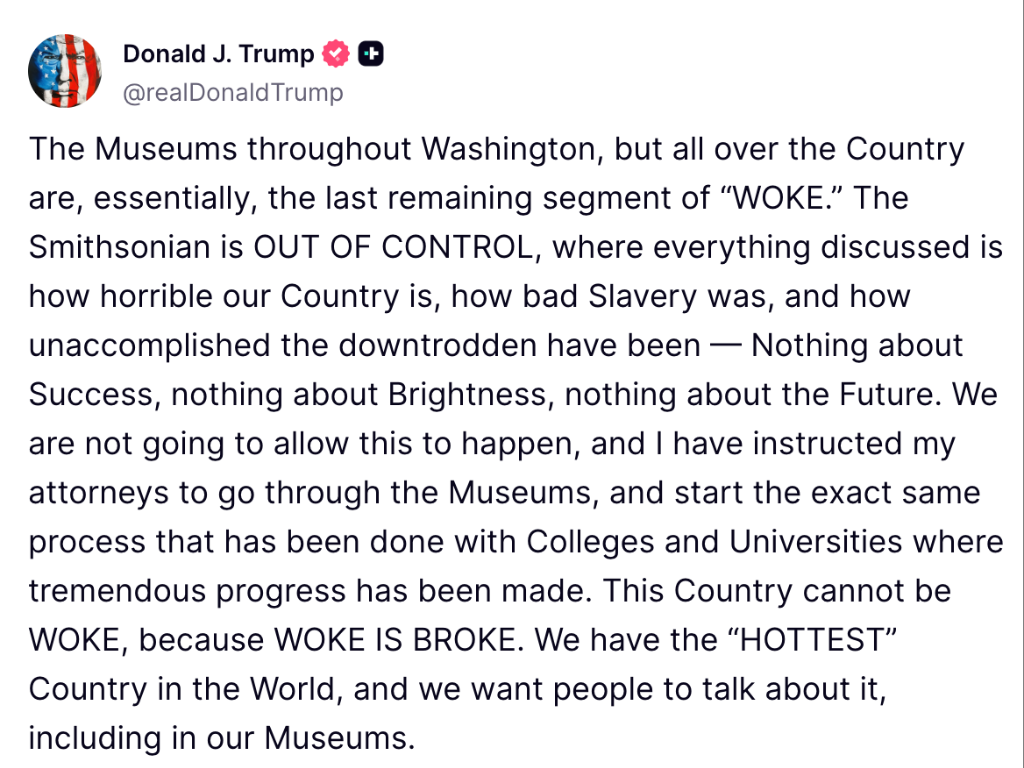The image size is (1024, 768).
Task: Click the word "attorneys" in the post
Action: (99, 493)
